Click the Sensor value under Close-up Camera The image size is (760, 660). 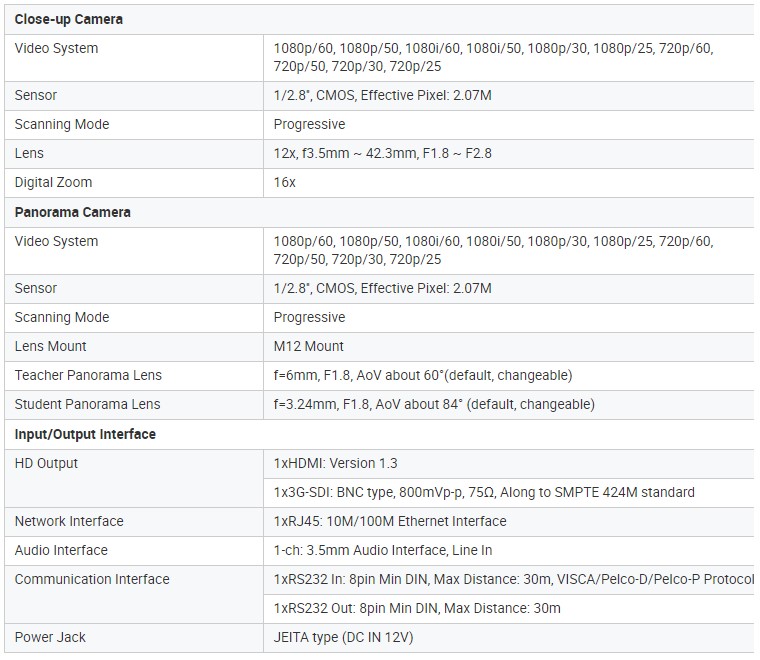click(x=382, y=95)
